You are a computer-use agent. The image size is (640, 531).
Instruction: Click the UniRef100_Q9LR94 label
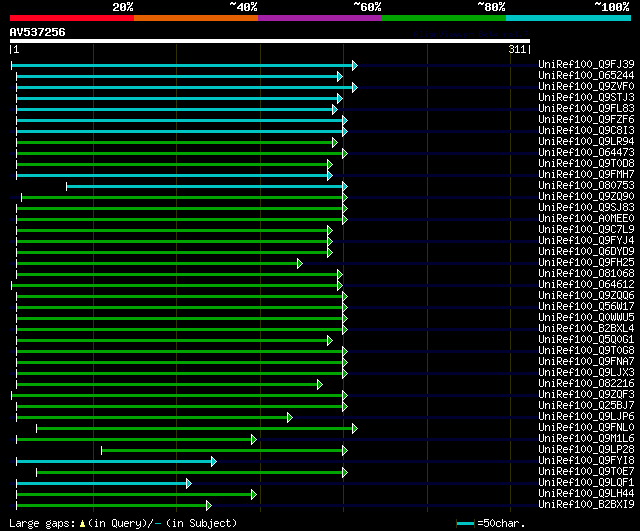pos(586,141)
